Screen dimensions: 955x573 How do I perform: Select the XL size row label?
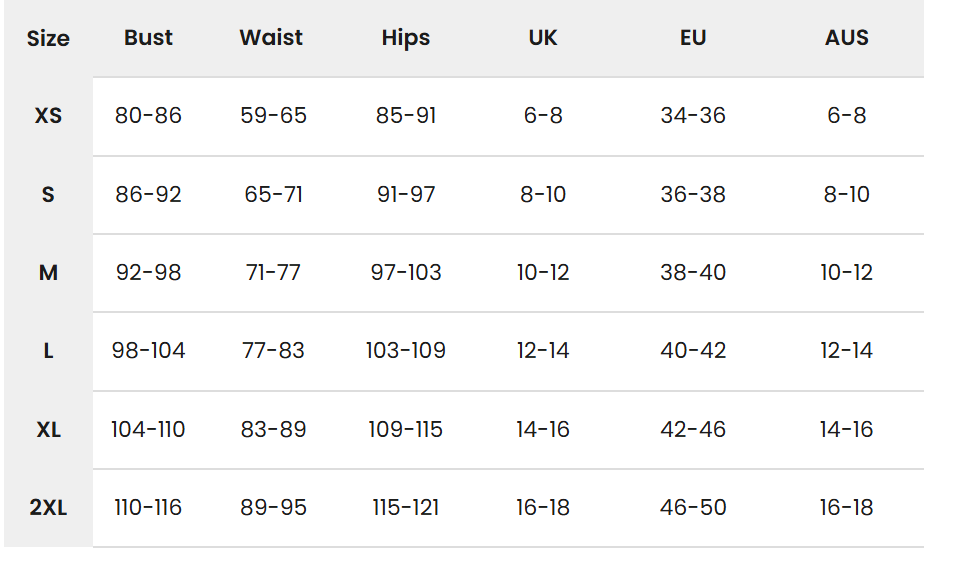[48, 429]
